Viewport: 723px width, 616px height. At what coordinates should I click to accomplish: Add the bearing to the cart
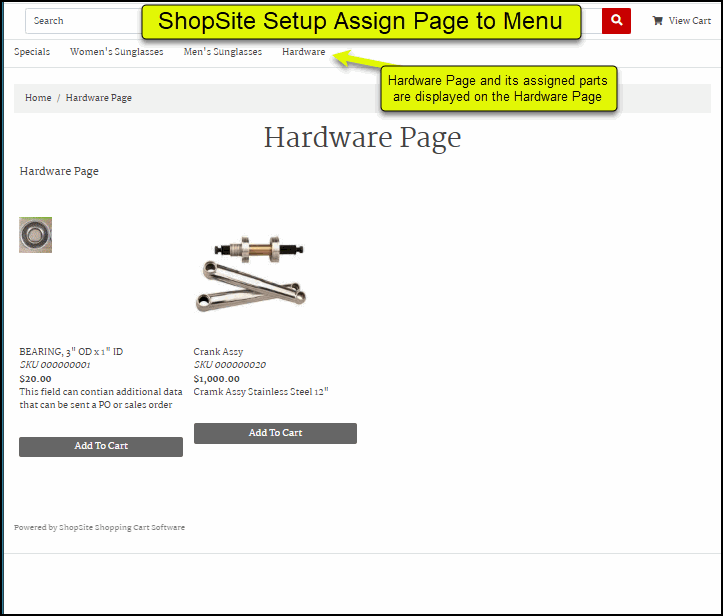click(101, 446)
